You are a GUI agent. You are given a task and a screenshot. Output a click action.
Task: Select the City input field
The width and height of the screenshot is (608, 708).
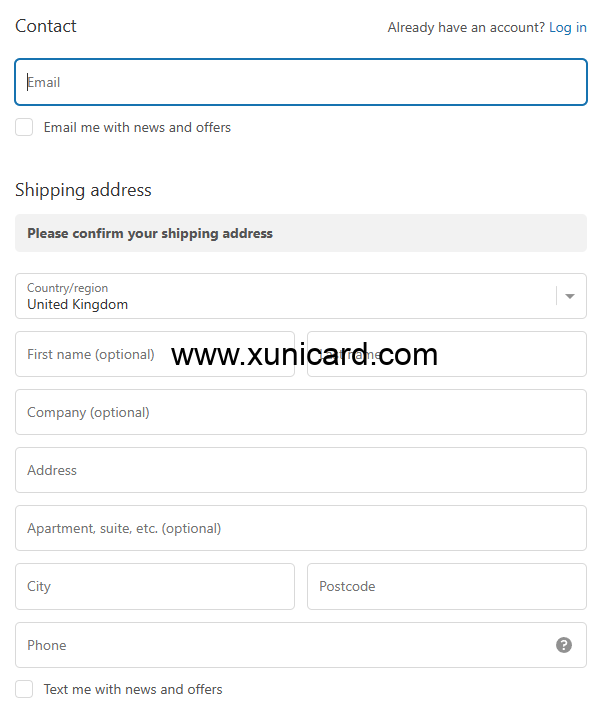[155, 586]
